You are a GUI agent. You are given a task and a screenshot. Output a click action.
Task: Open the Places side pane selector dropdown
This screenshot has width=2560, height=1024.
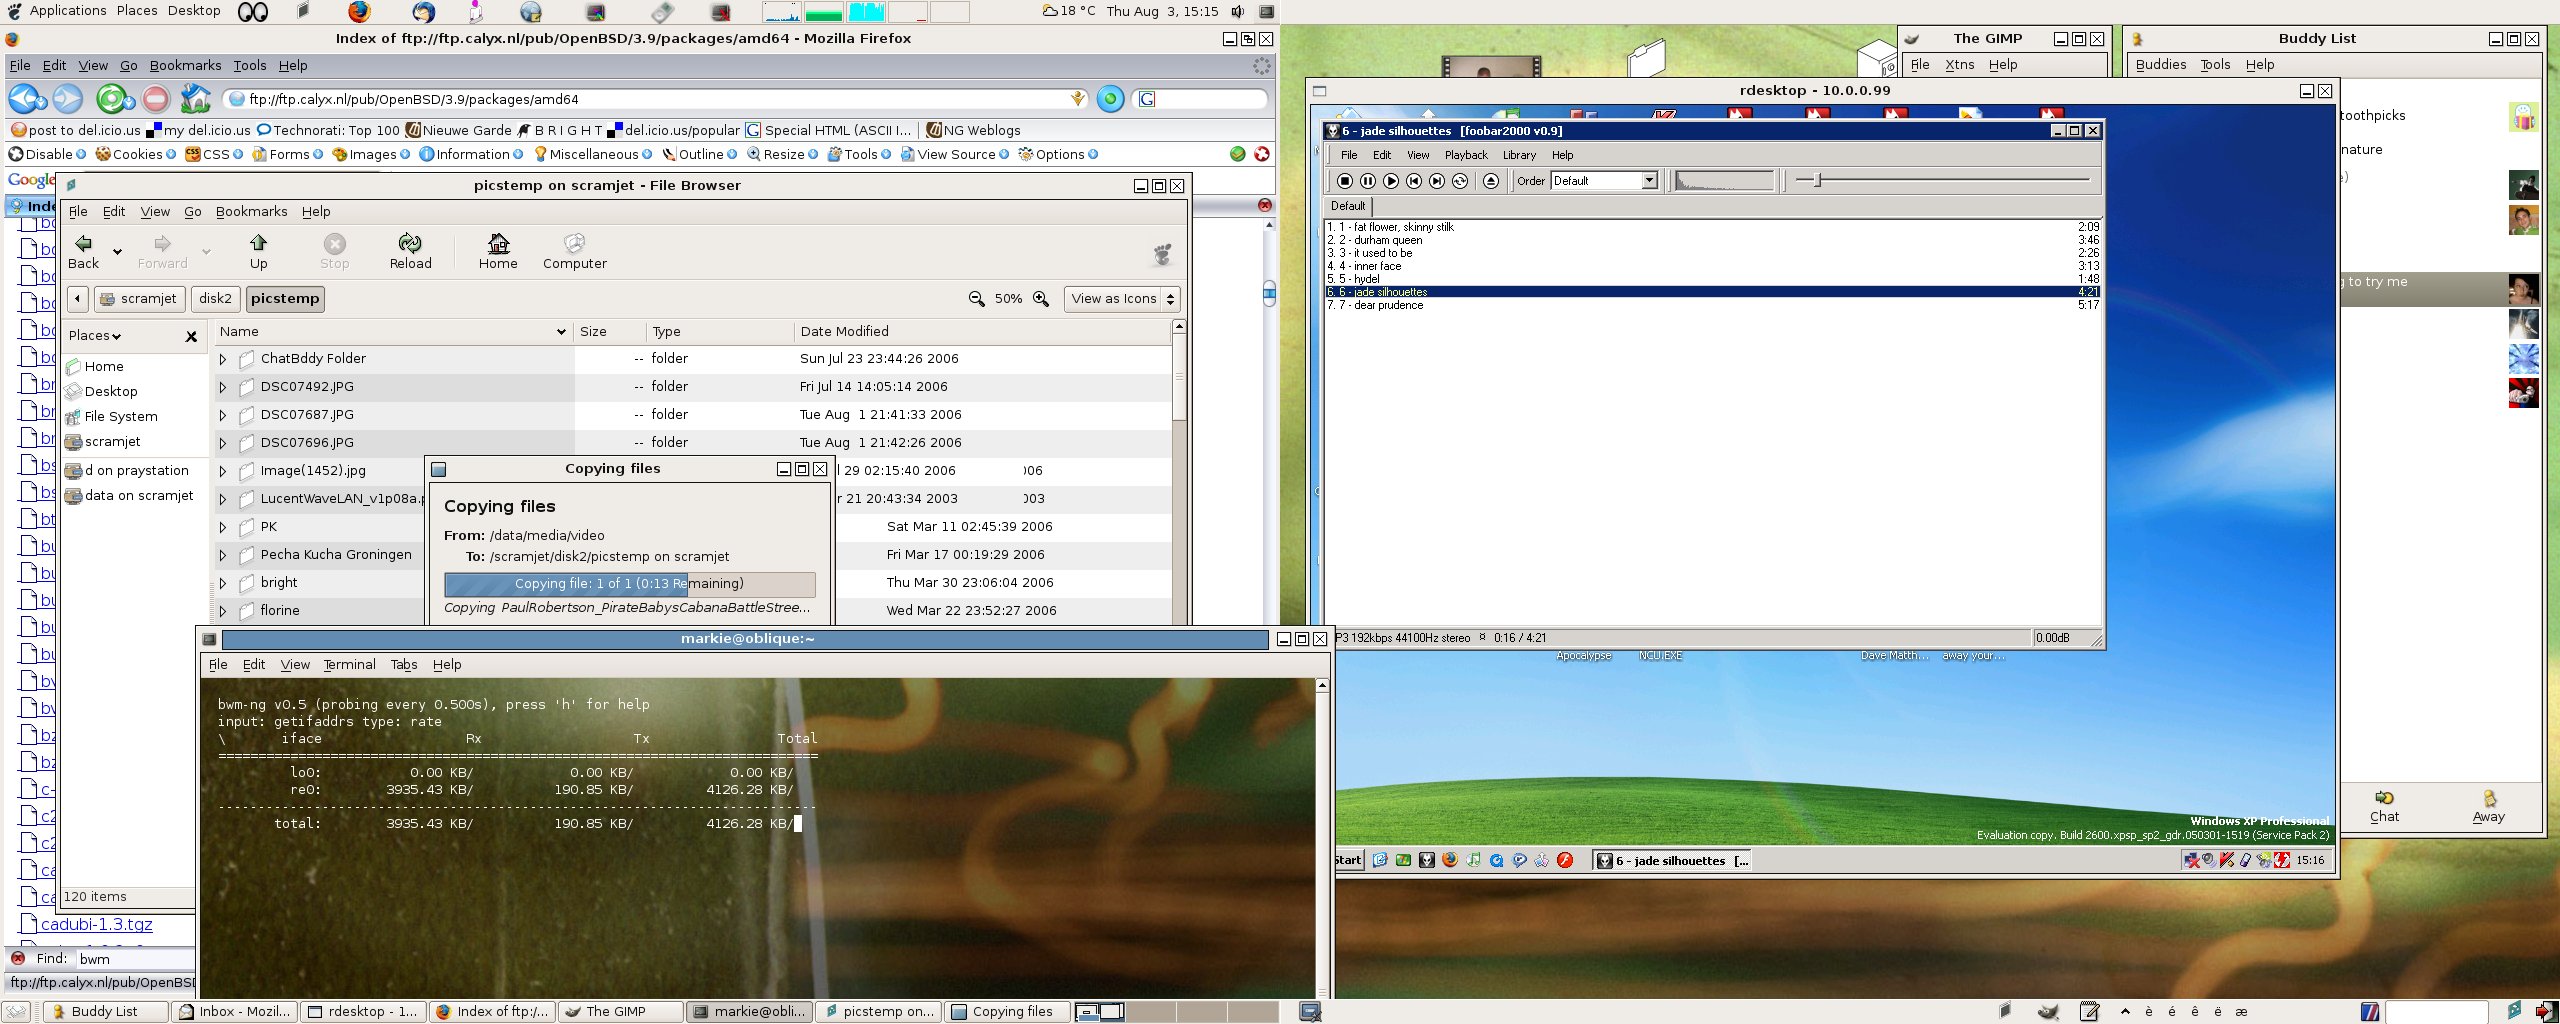(x=95, y=335)
